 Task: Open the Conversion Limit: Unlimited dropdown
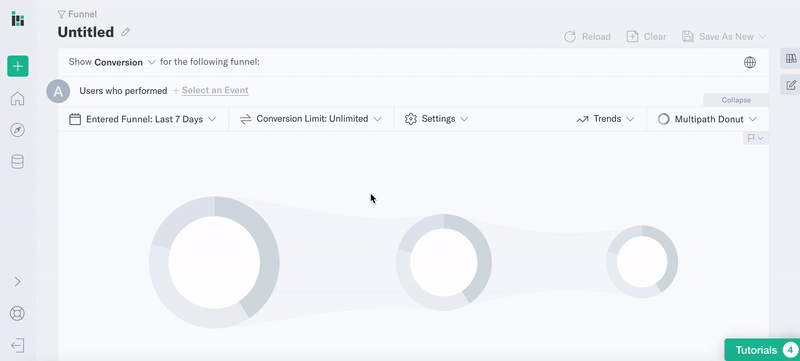point(311,119)
